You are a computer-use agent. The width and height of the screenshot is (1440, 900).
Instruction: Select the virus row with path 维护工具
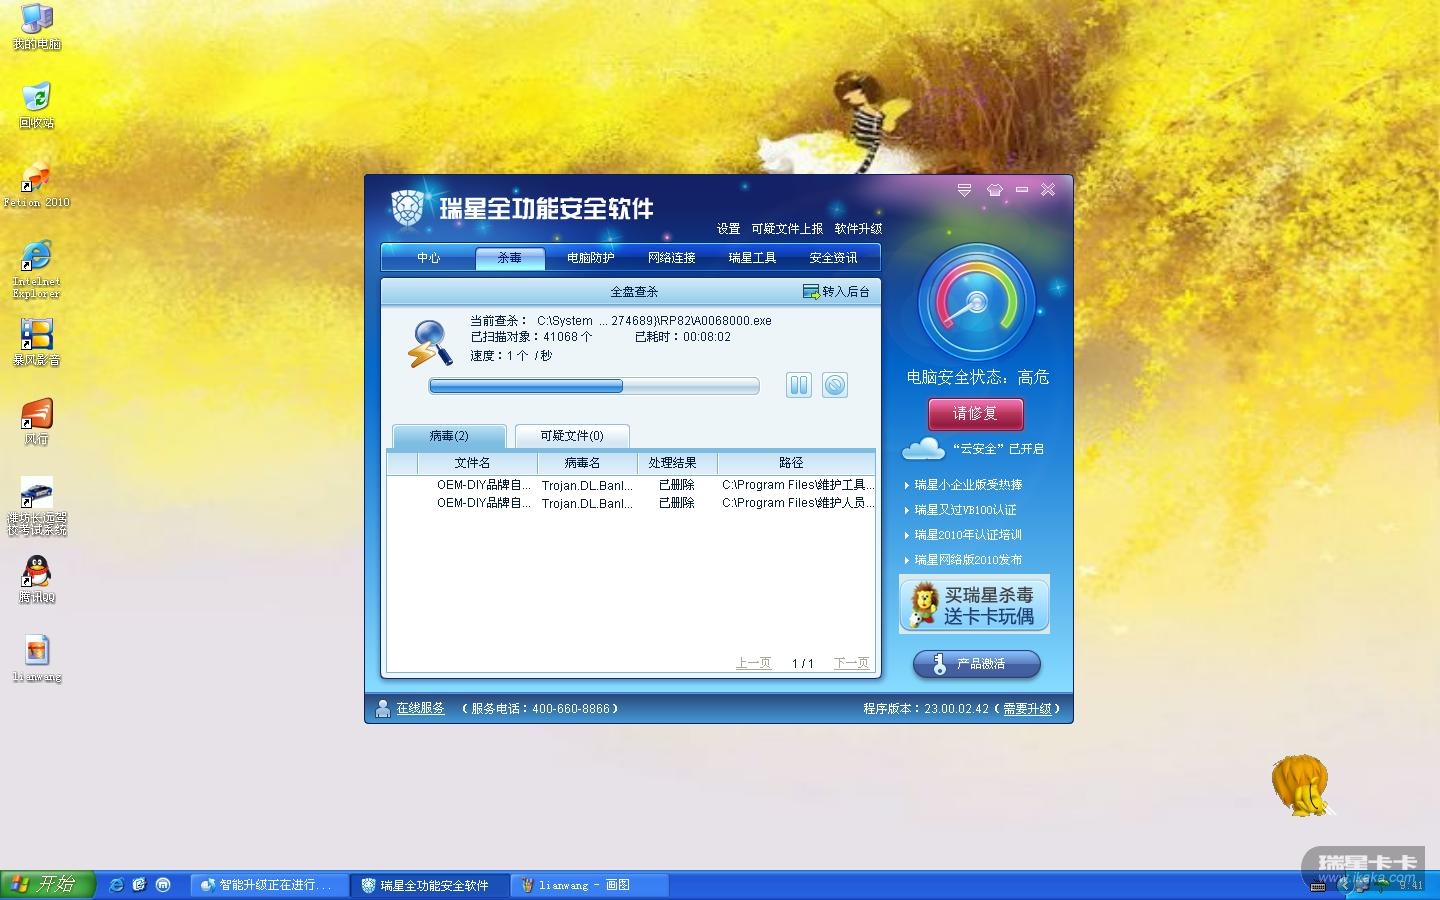(x=631, y=485)
